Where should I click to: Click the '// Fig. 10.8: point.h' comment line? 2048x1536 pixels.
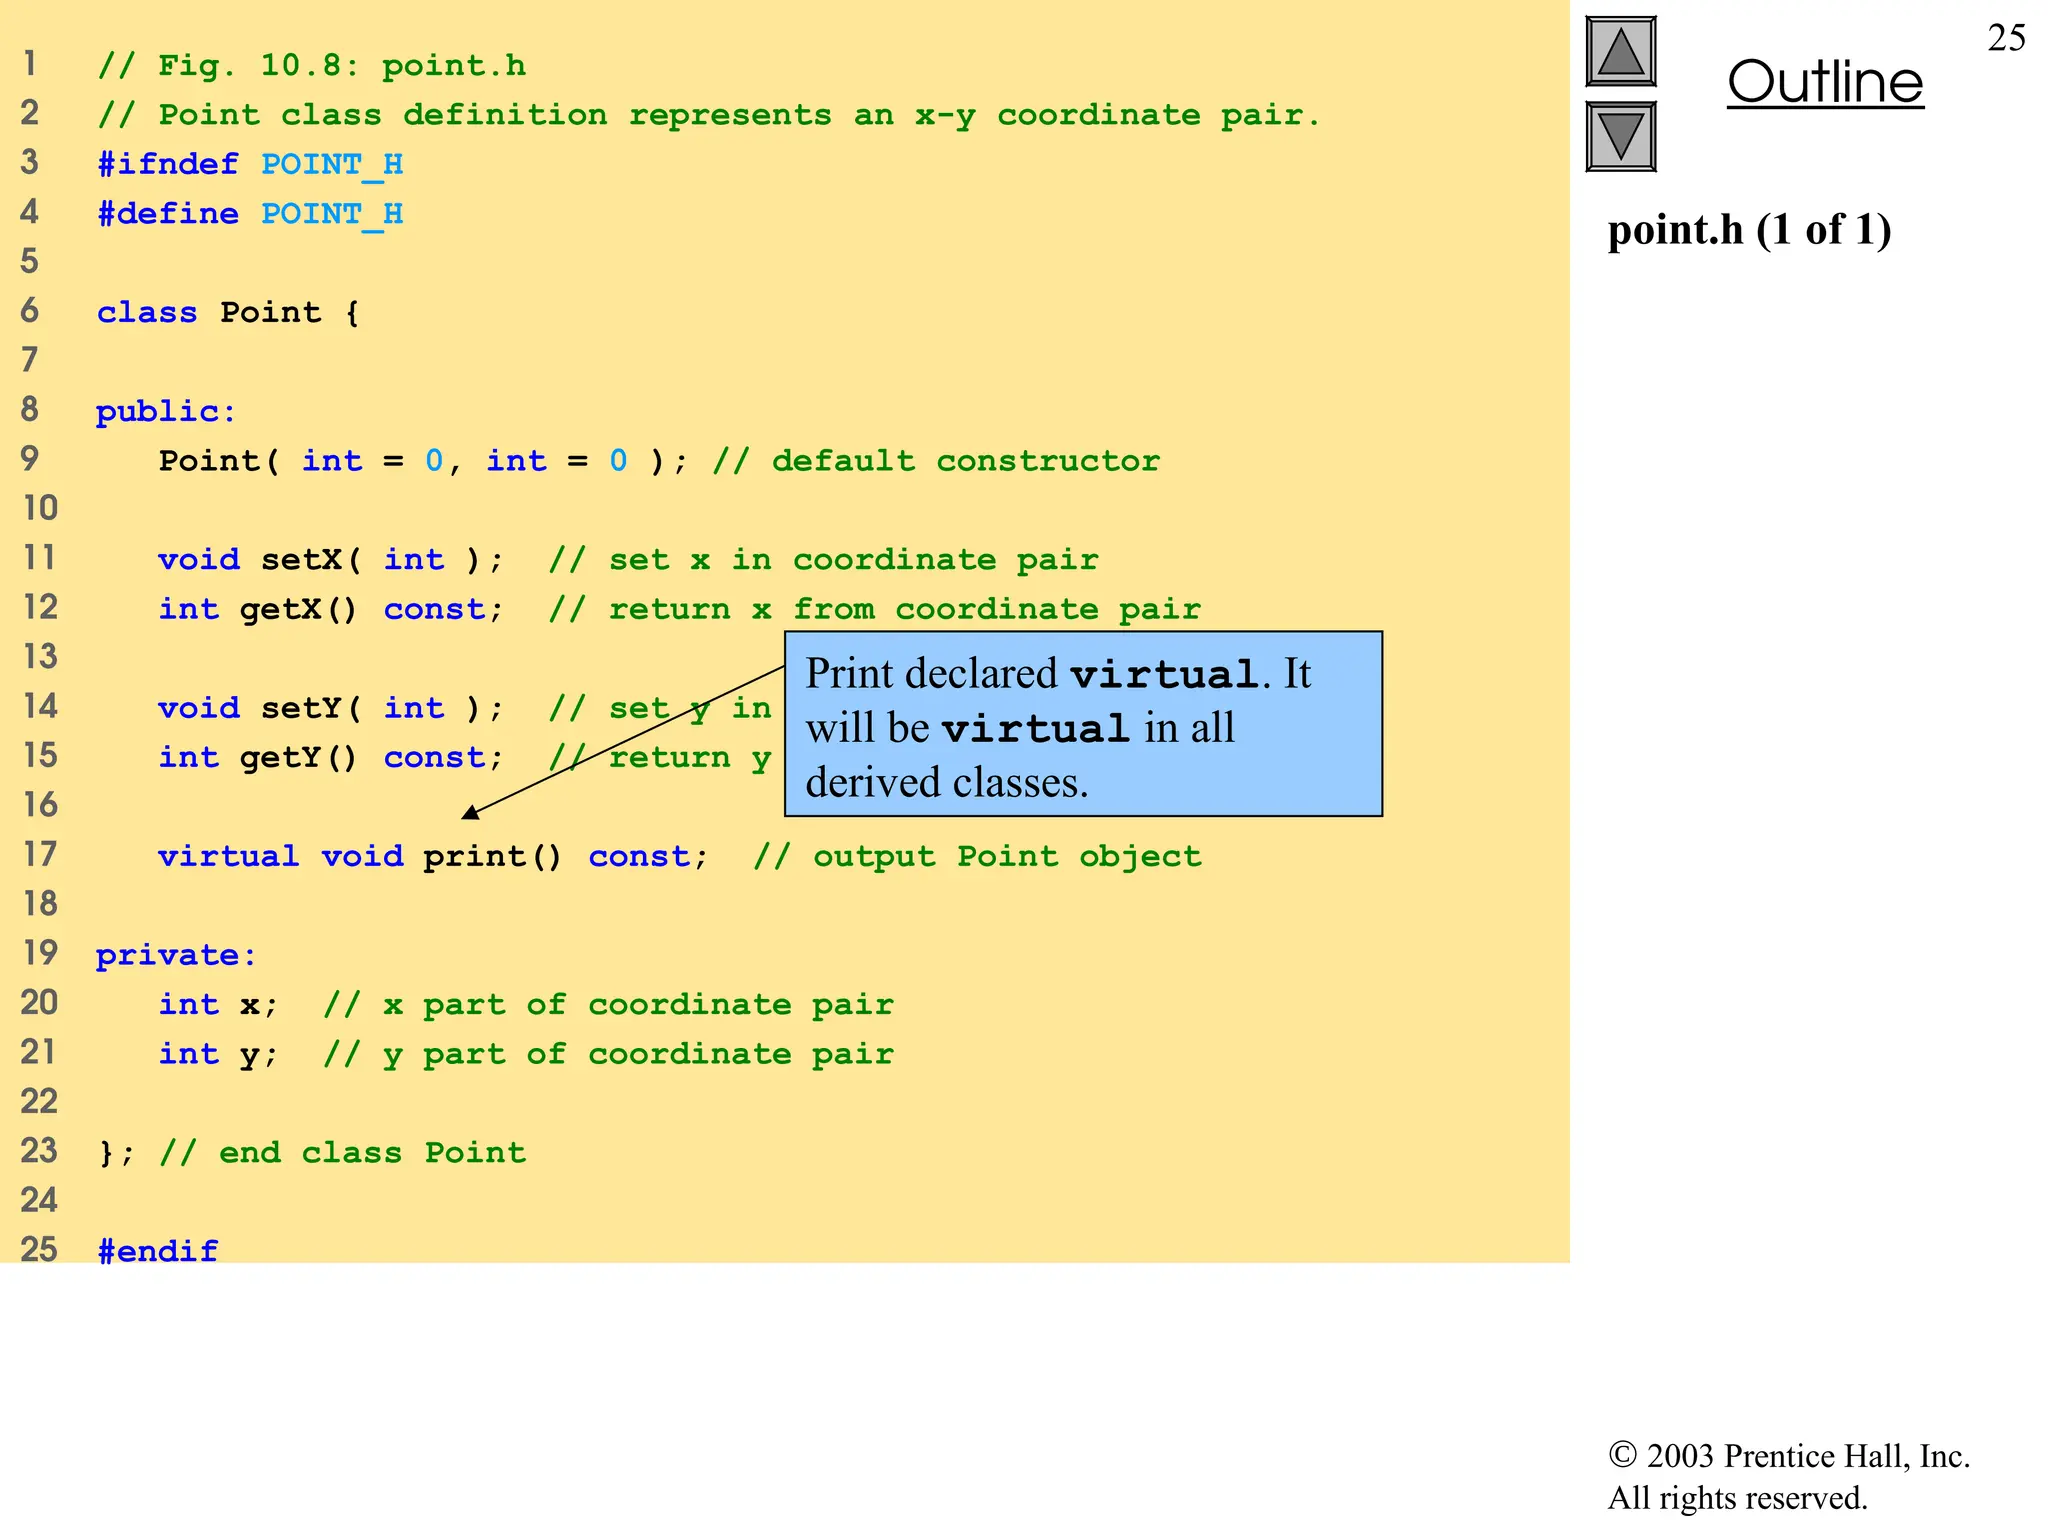pyautogui.click(x=312, y=66)
